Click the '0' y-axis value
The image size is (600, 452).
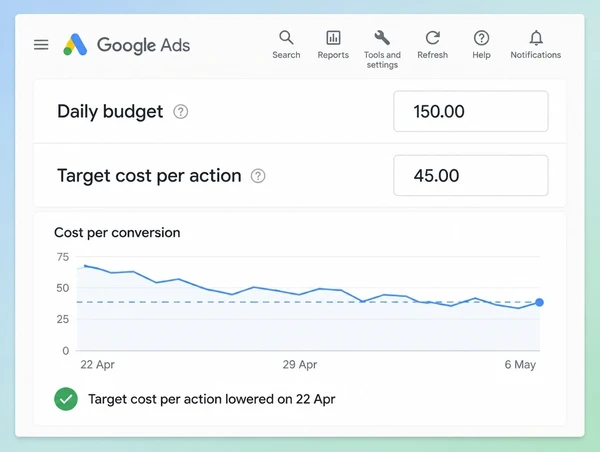(66, 351)
